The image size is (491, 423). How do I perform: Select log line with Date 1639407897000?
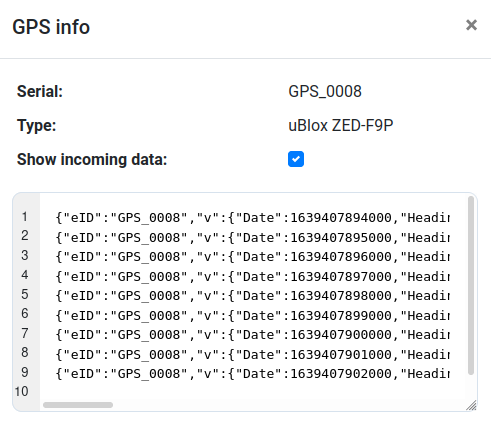point(252,277)
